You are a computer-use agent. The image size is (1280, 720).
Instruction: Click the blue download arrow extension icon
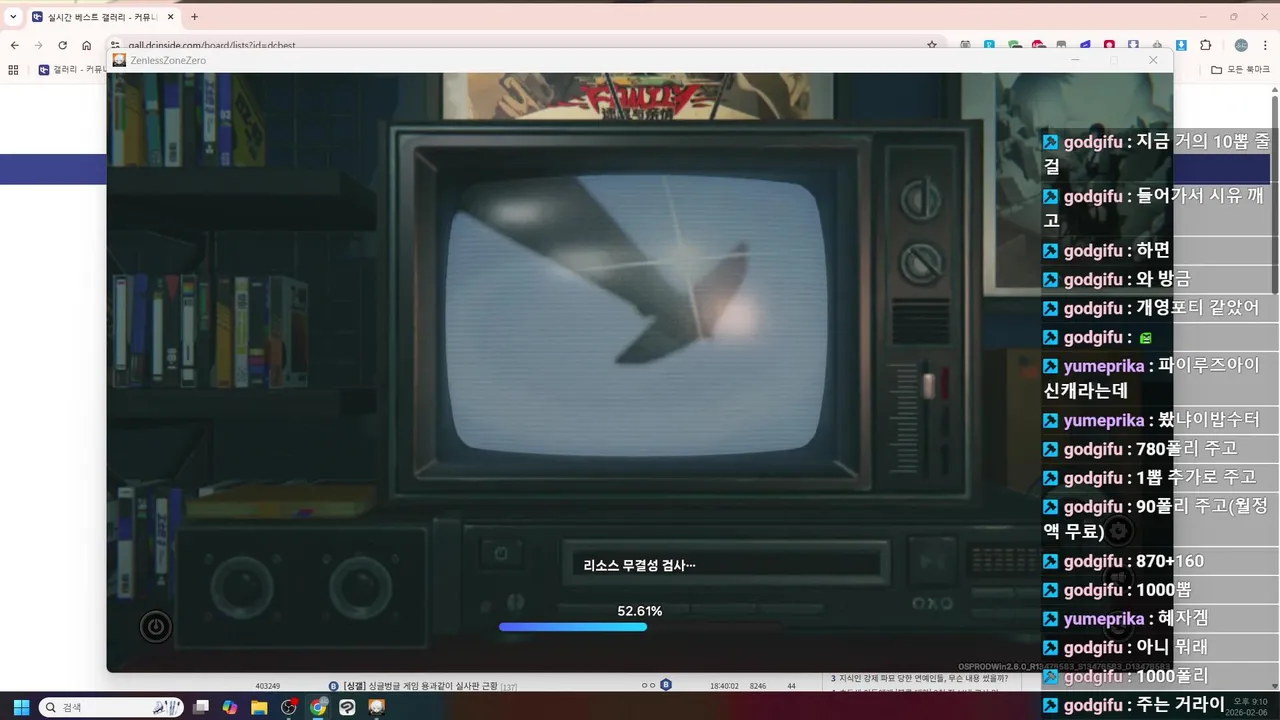[1181, 45]
